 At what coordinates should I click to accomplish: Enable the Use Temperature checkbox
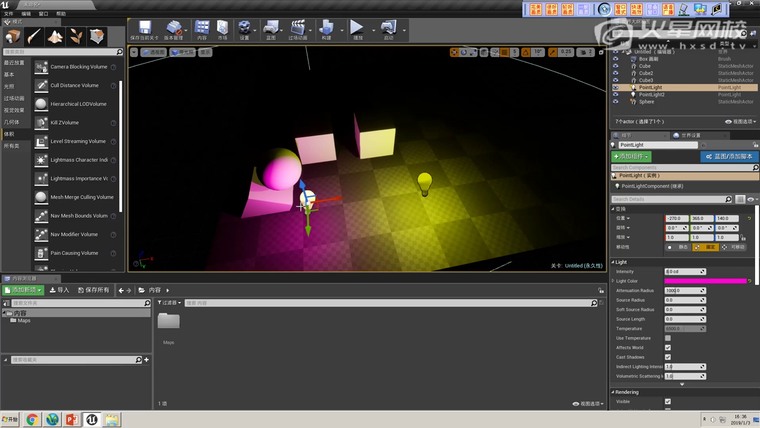668,338
